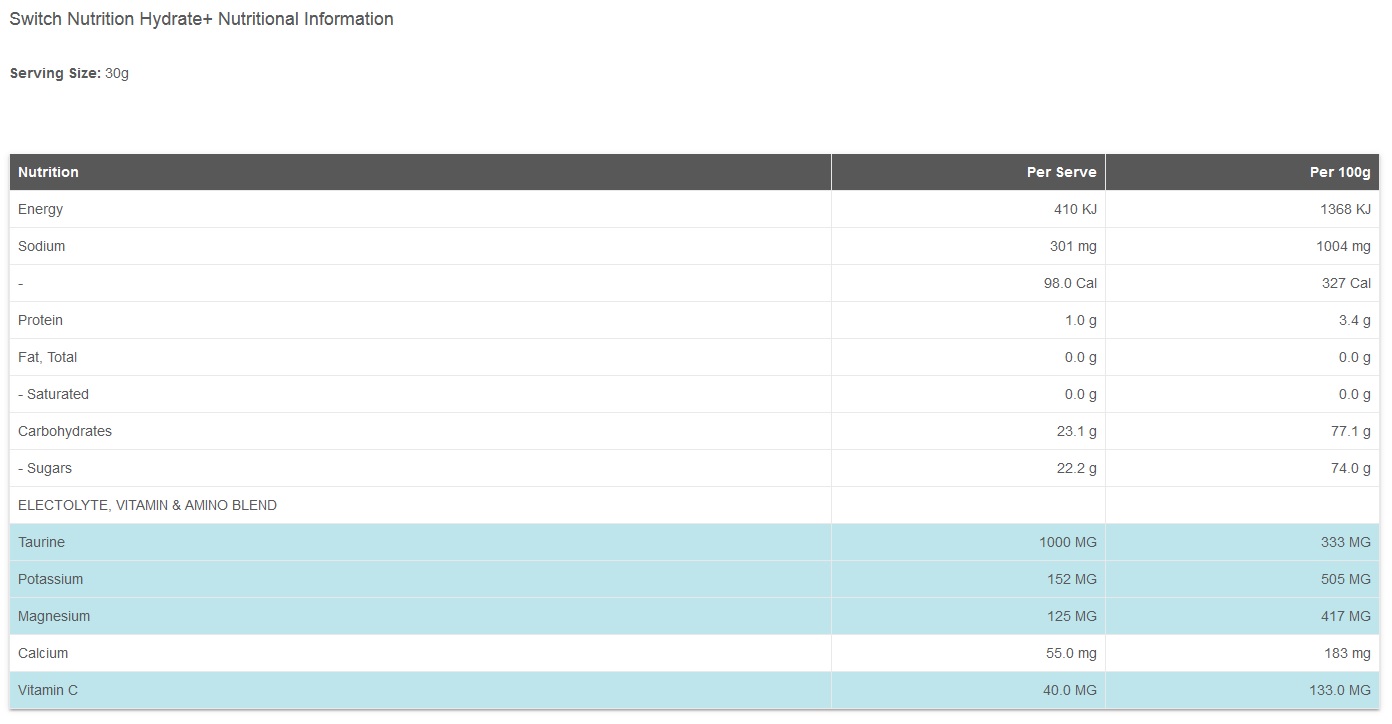Select the 'Protein' row label
Viewport: 1392px width, 724px height.
[40, 320]
